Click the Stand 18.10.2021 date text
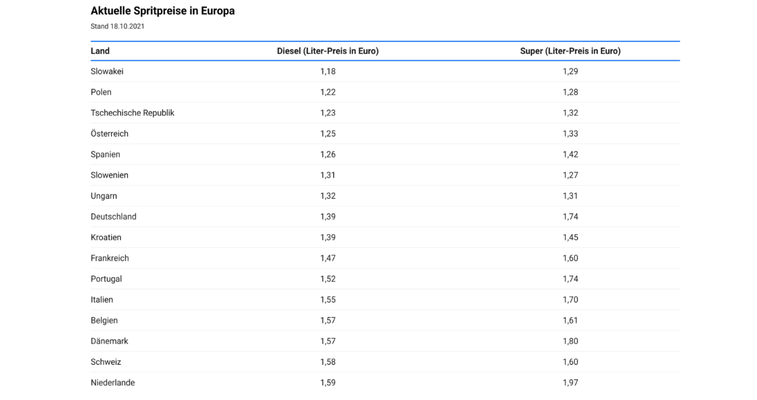 coord(117,27)
